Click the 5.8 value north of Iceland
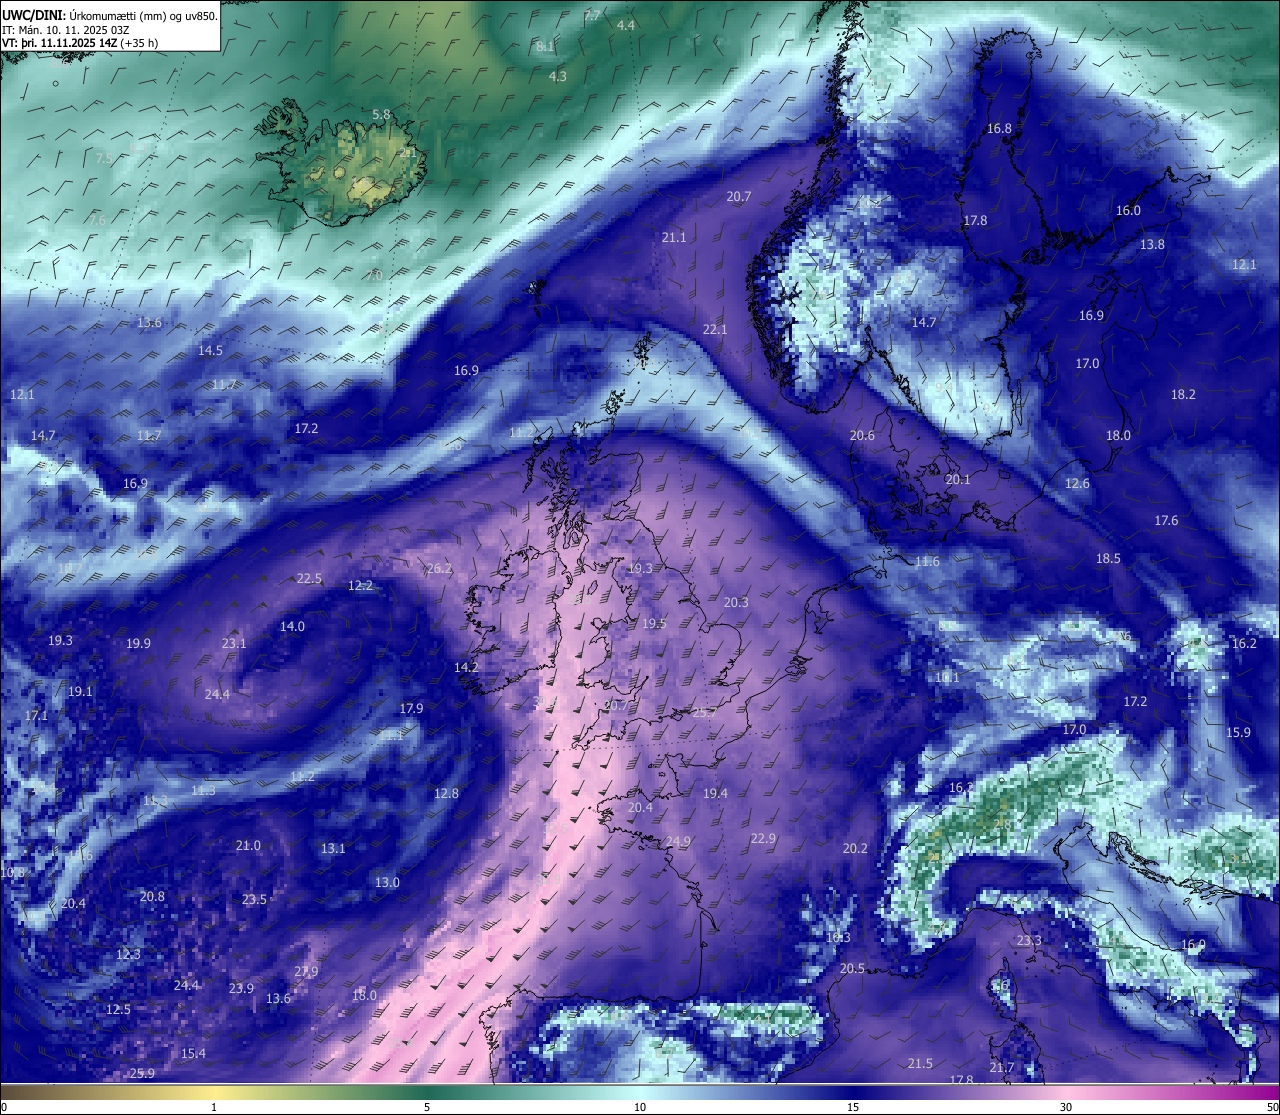1280x1115 pixels. (381, 115)
